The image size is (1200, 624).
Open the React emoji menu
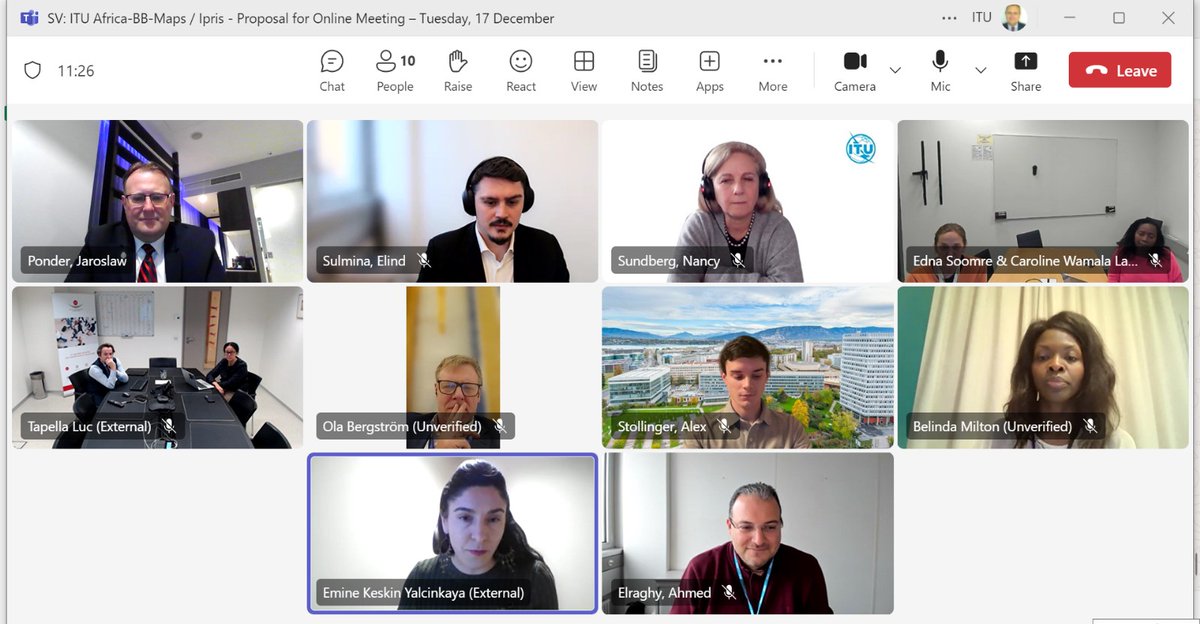[520, 70]
